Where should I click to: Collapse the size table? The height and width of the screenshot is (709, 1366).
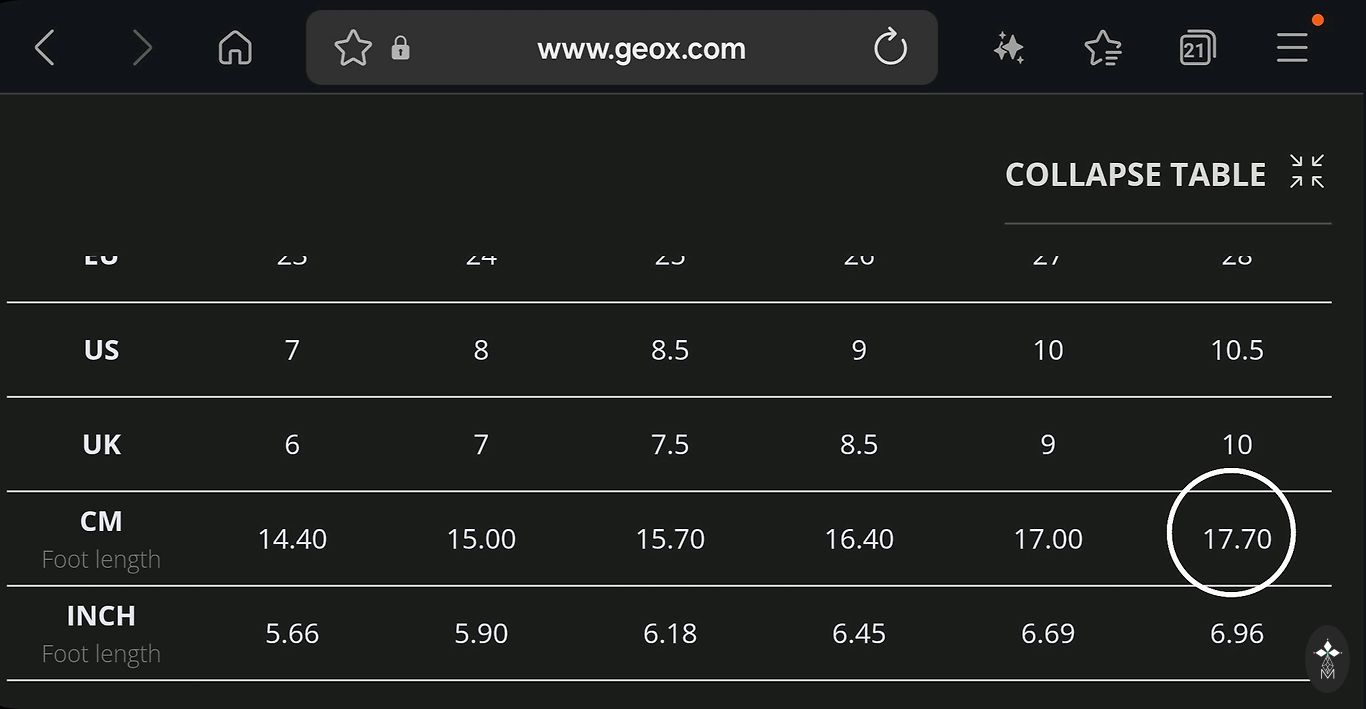tap(1135, 175)
